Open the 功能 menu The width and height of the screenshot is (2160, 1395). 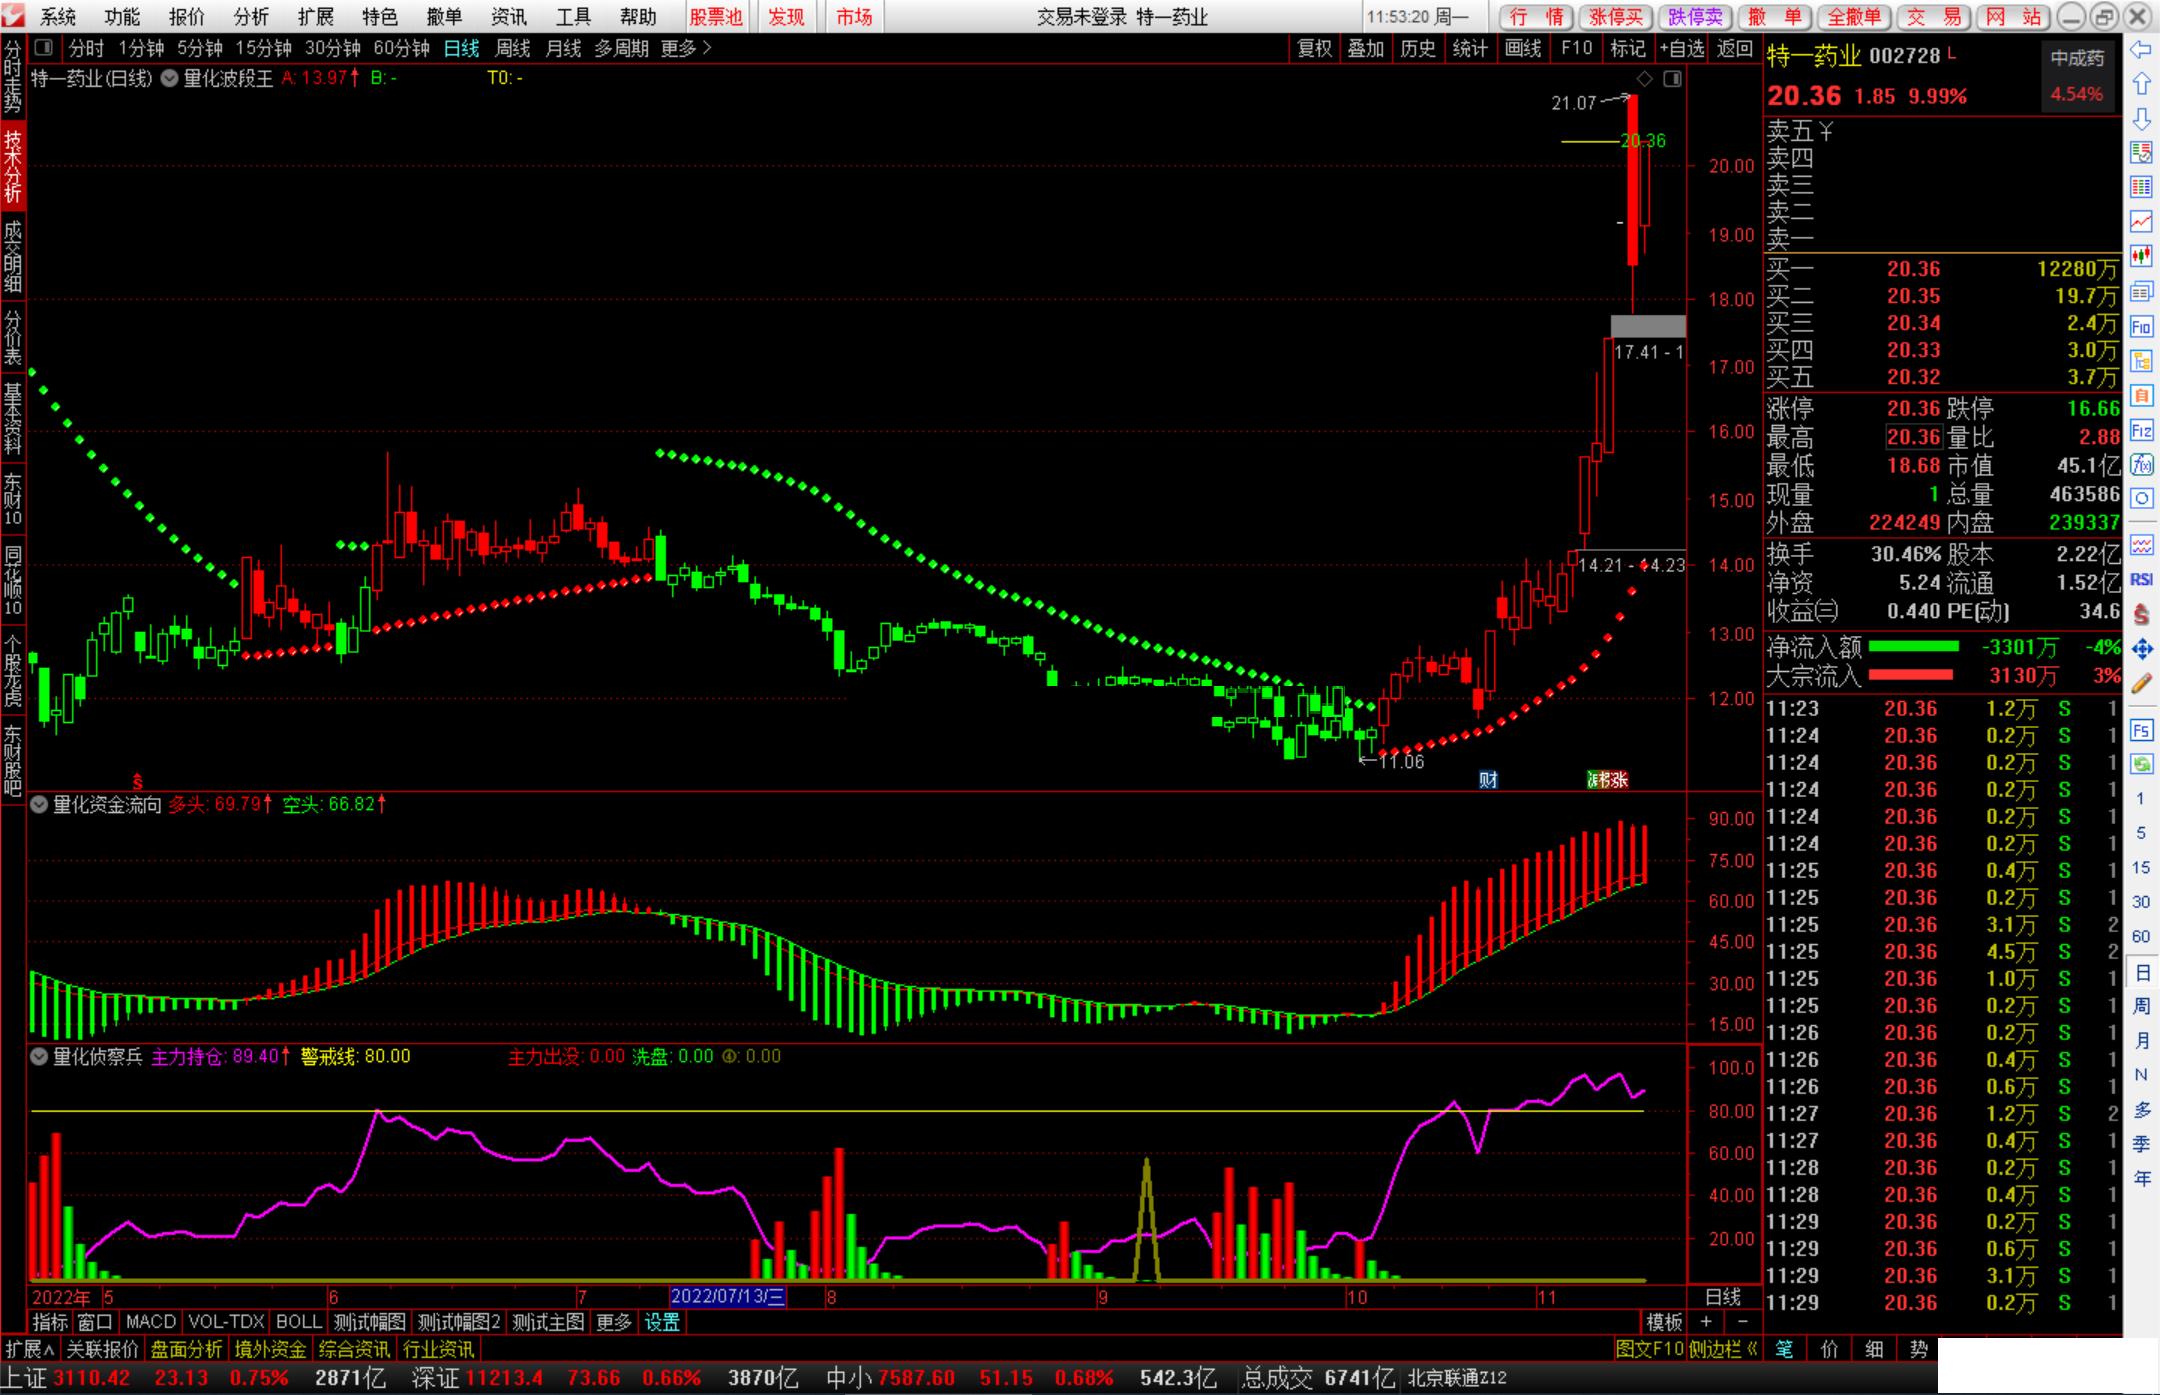[x=122, y=17]
